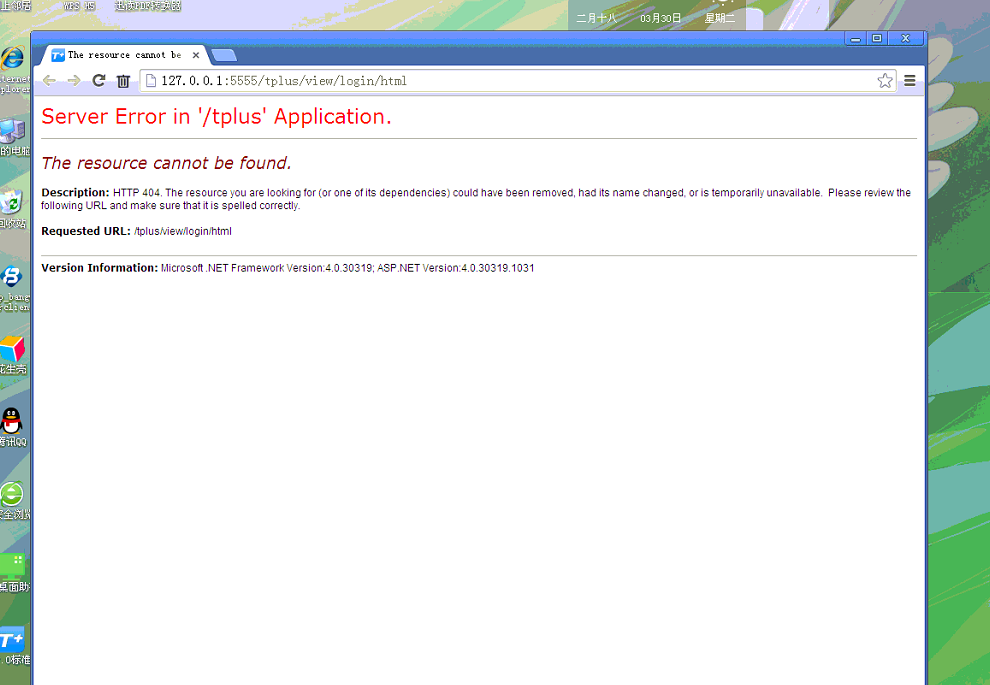Click the page icon in the address bar
Screen dimensions: 990x685
[151, 81]
